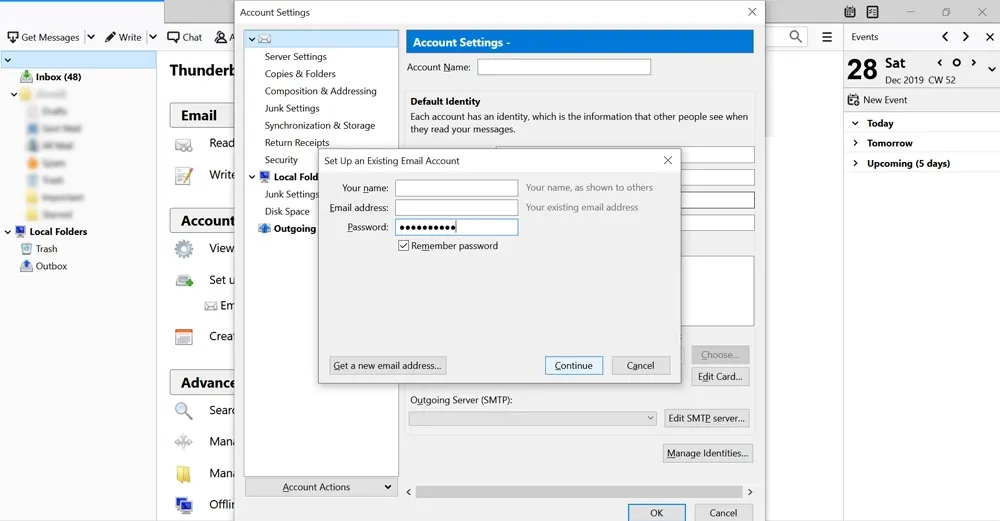The width and height of the screenshot is (1000, 521).
Task: Open Disk Space settings
Action: [287, 212]
